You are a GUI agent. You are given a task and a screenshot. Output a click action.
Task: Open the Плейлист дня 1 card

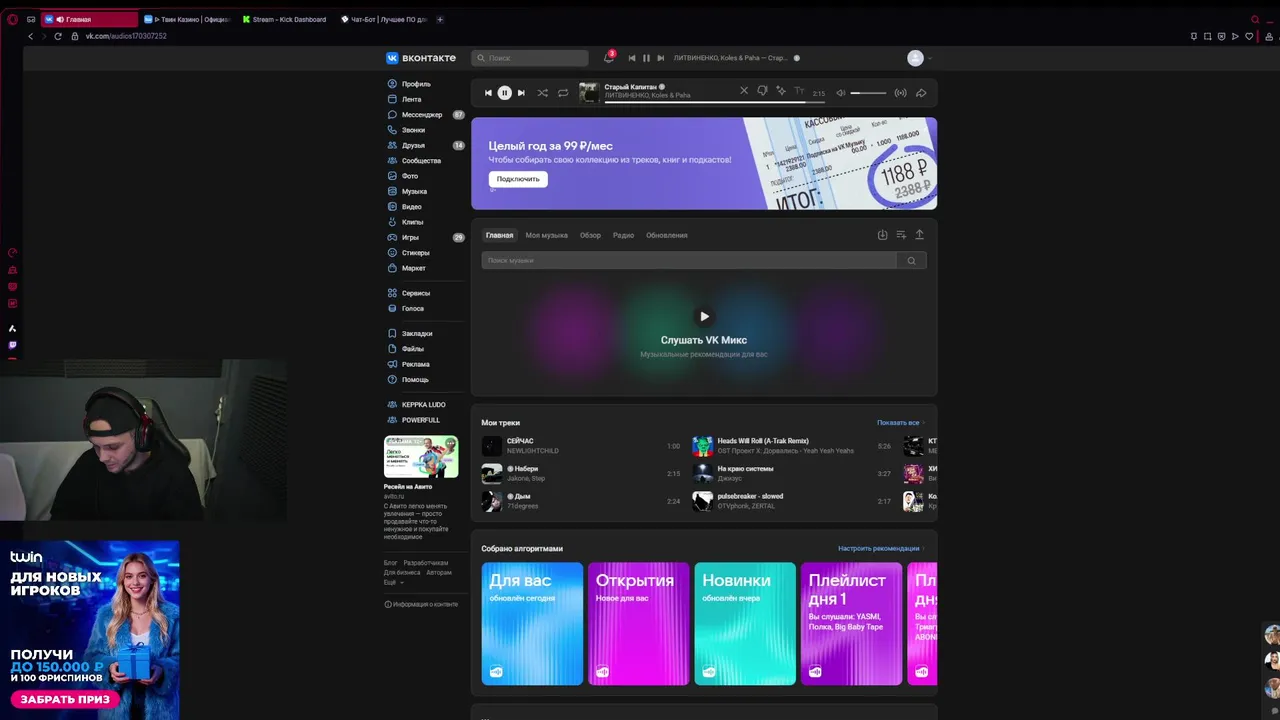851,624
